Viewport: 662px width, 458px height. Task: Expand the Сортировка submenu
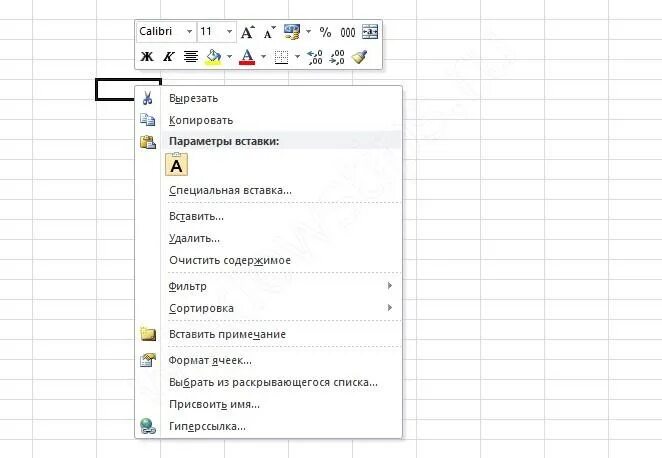(268, 308)
